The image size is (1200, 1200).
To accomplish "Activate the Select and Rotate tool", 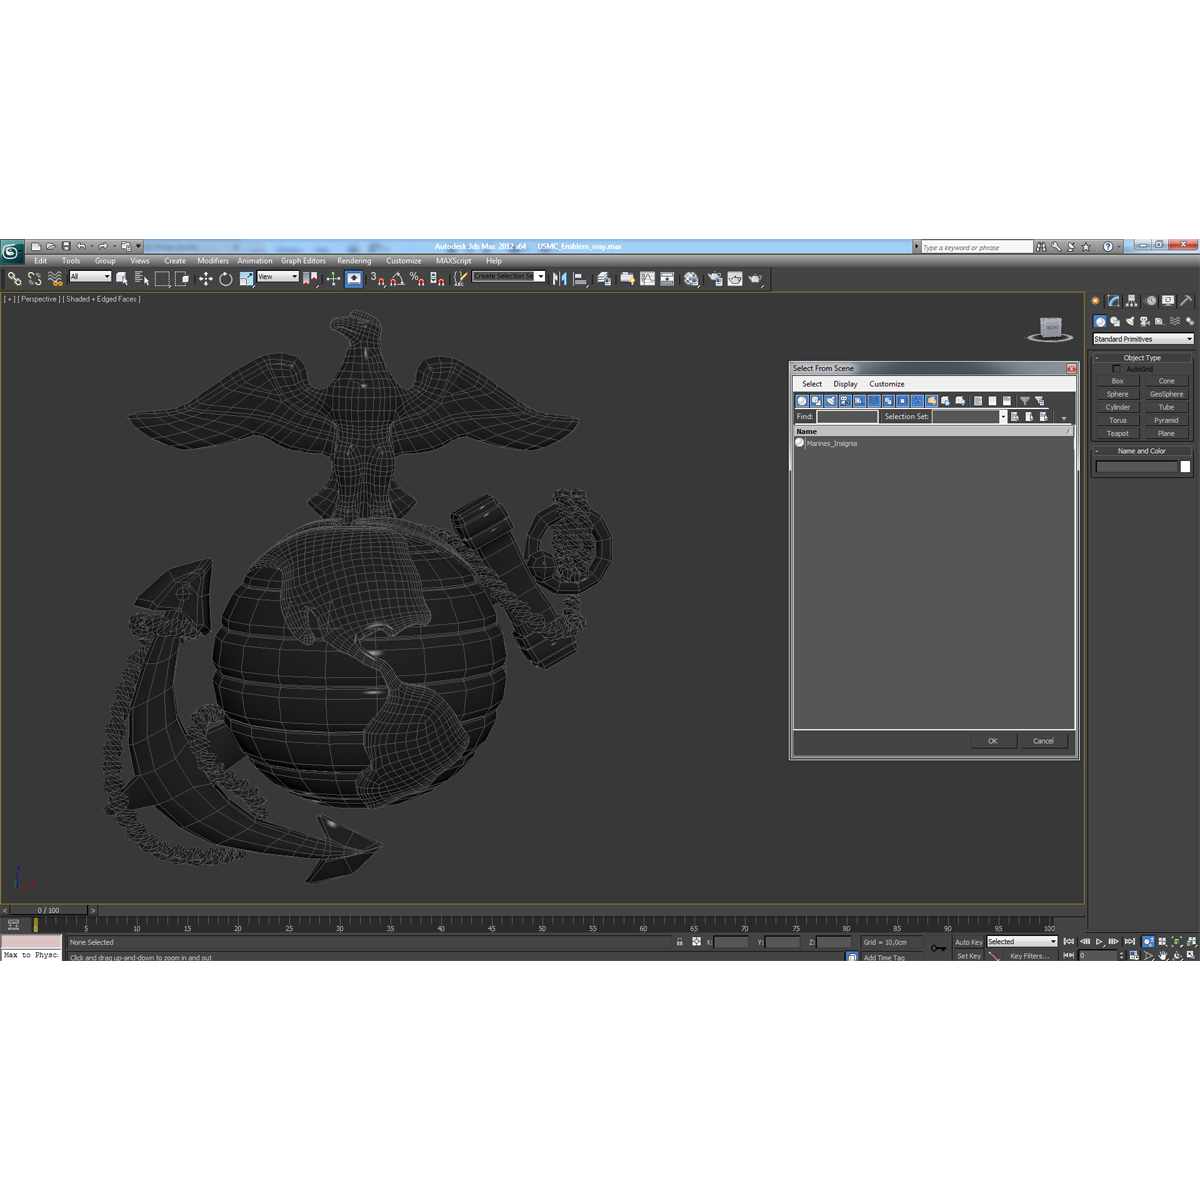I will (226, 278).
